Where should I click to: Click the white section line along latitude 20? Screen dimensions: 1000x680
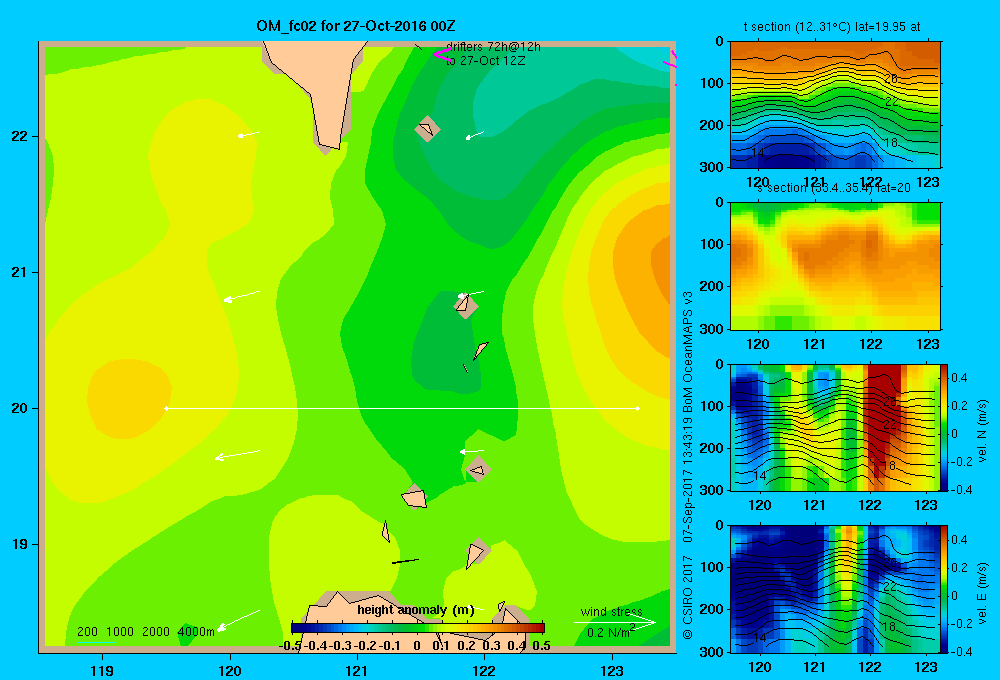pos(402,408)
